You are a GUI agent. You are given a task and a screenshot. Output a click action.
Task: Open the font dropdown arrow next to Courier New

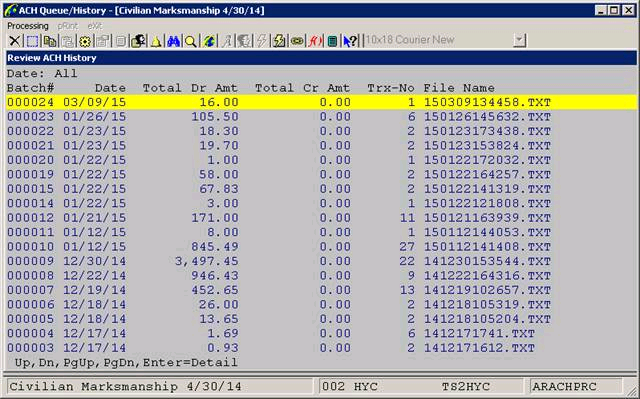[x=519, y=40]
